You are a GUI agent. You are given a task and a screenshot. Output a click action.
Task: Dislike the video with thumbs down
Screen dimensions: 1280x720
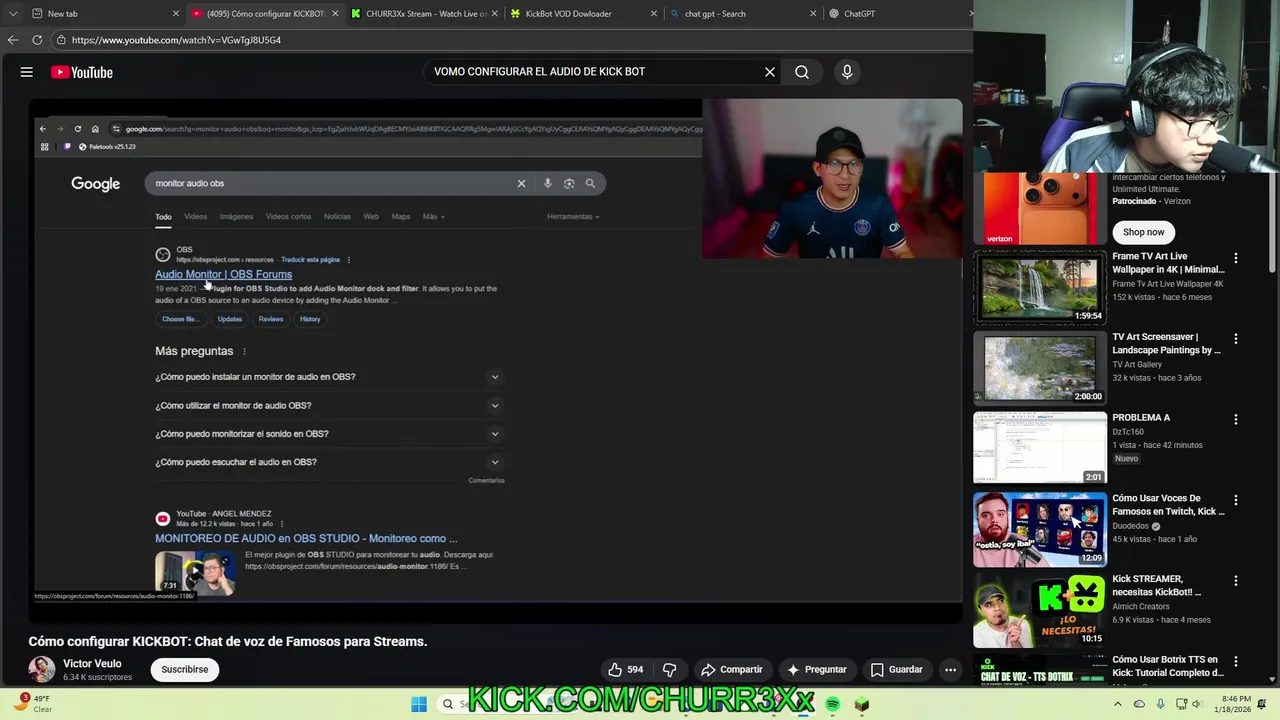pos(670,670)
